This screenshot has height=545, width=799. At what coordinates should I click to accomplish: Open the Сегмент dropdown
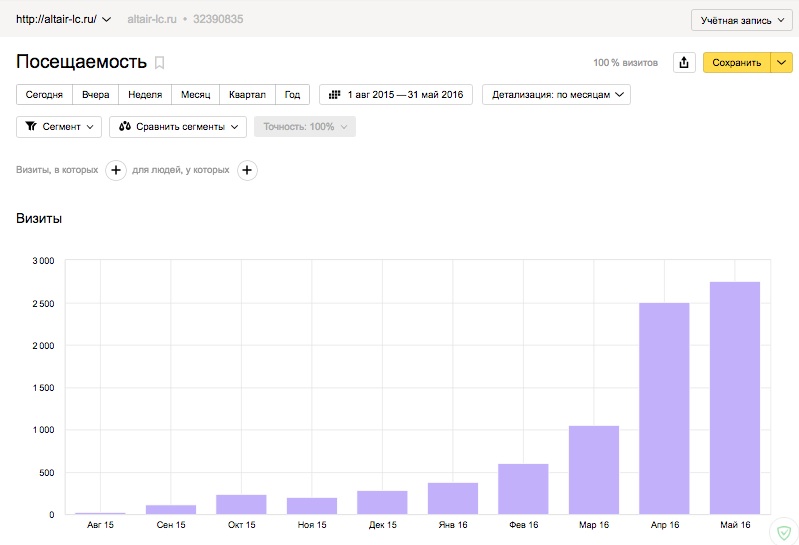(x=60, y=127)
